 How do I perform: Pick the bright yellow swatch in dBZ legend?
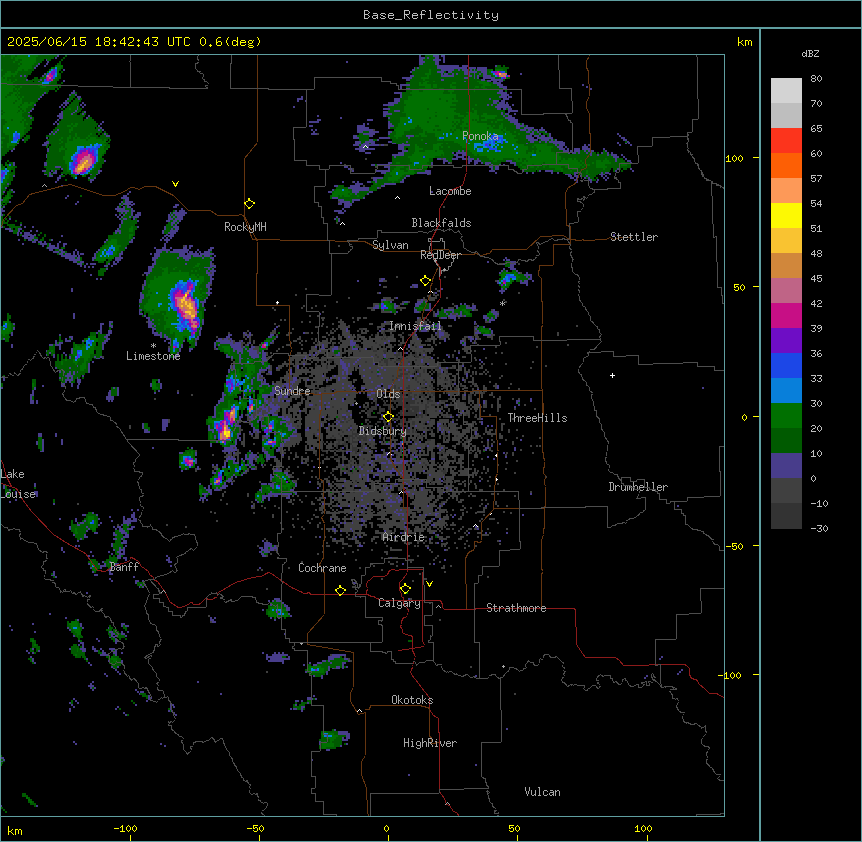tap(786, 215)
